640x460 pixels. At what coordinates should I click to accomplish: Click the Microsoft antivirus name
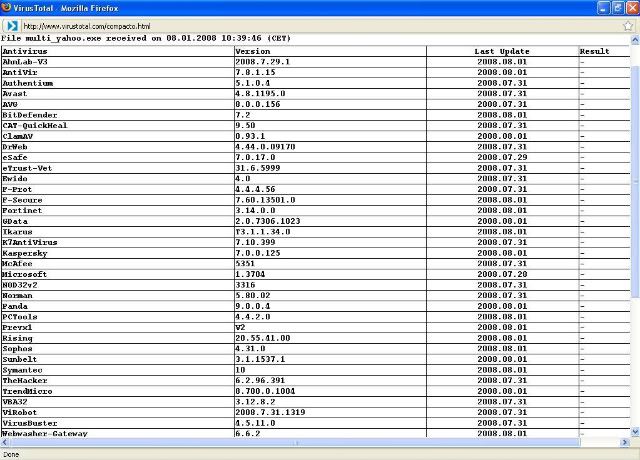(x=24, y=274)
